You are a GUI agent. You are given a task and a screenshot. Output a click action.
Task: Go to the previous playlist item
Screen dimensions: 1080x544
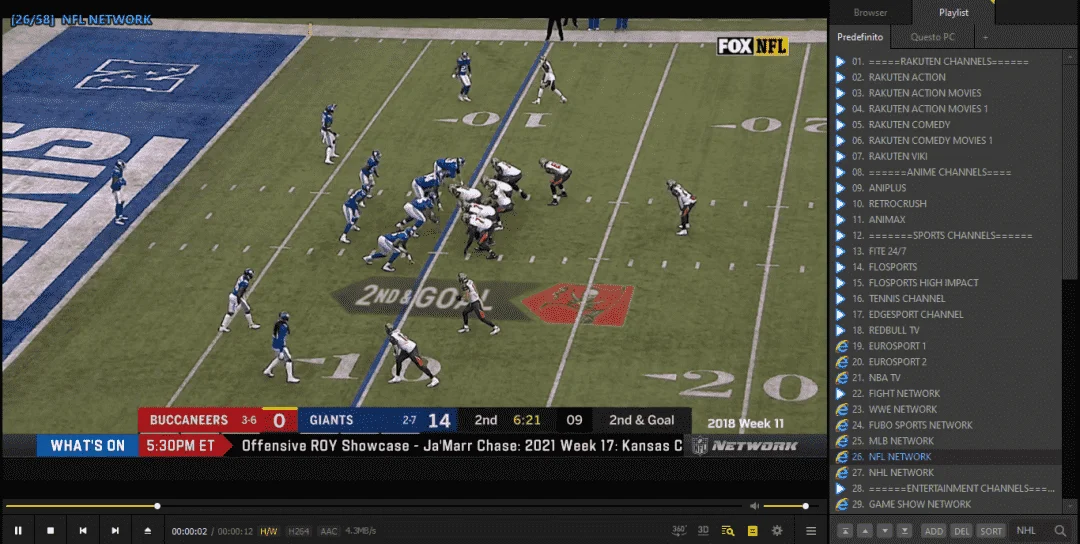(83, 530)
